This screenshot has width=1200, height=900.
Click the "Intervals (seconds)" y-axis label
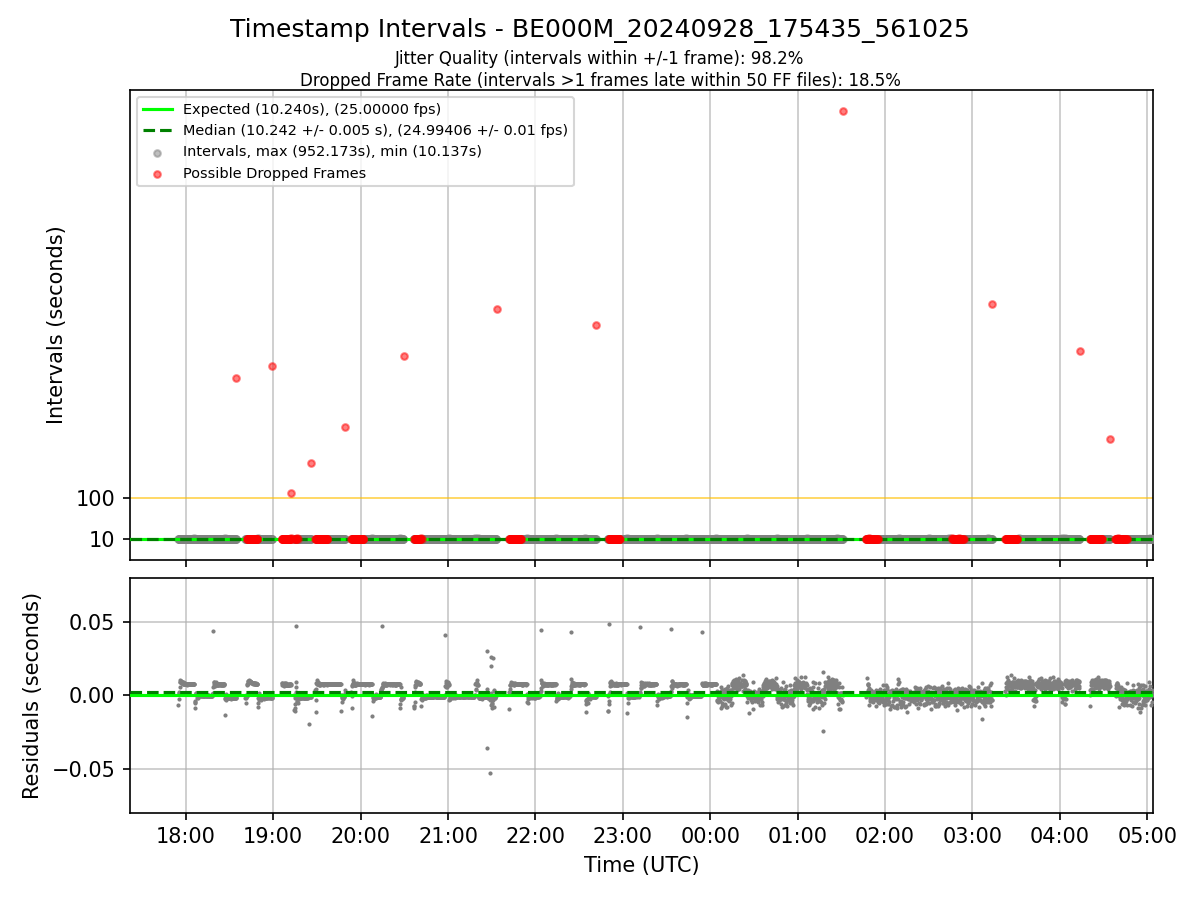click(56, 325)
